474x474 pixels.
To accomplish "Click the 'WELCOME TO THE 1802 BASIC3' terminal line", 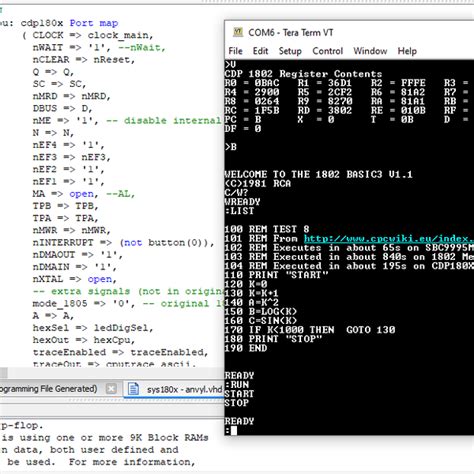I will [318, 174].
